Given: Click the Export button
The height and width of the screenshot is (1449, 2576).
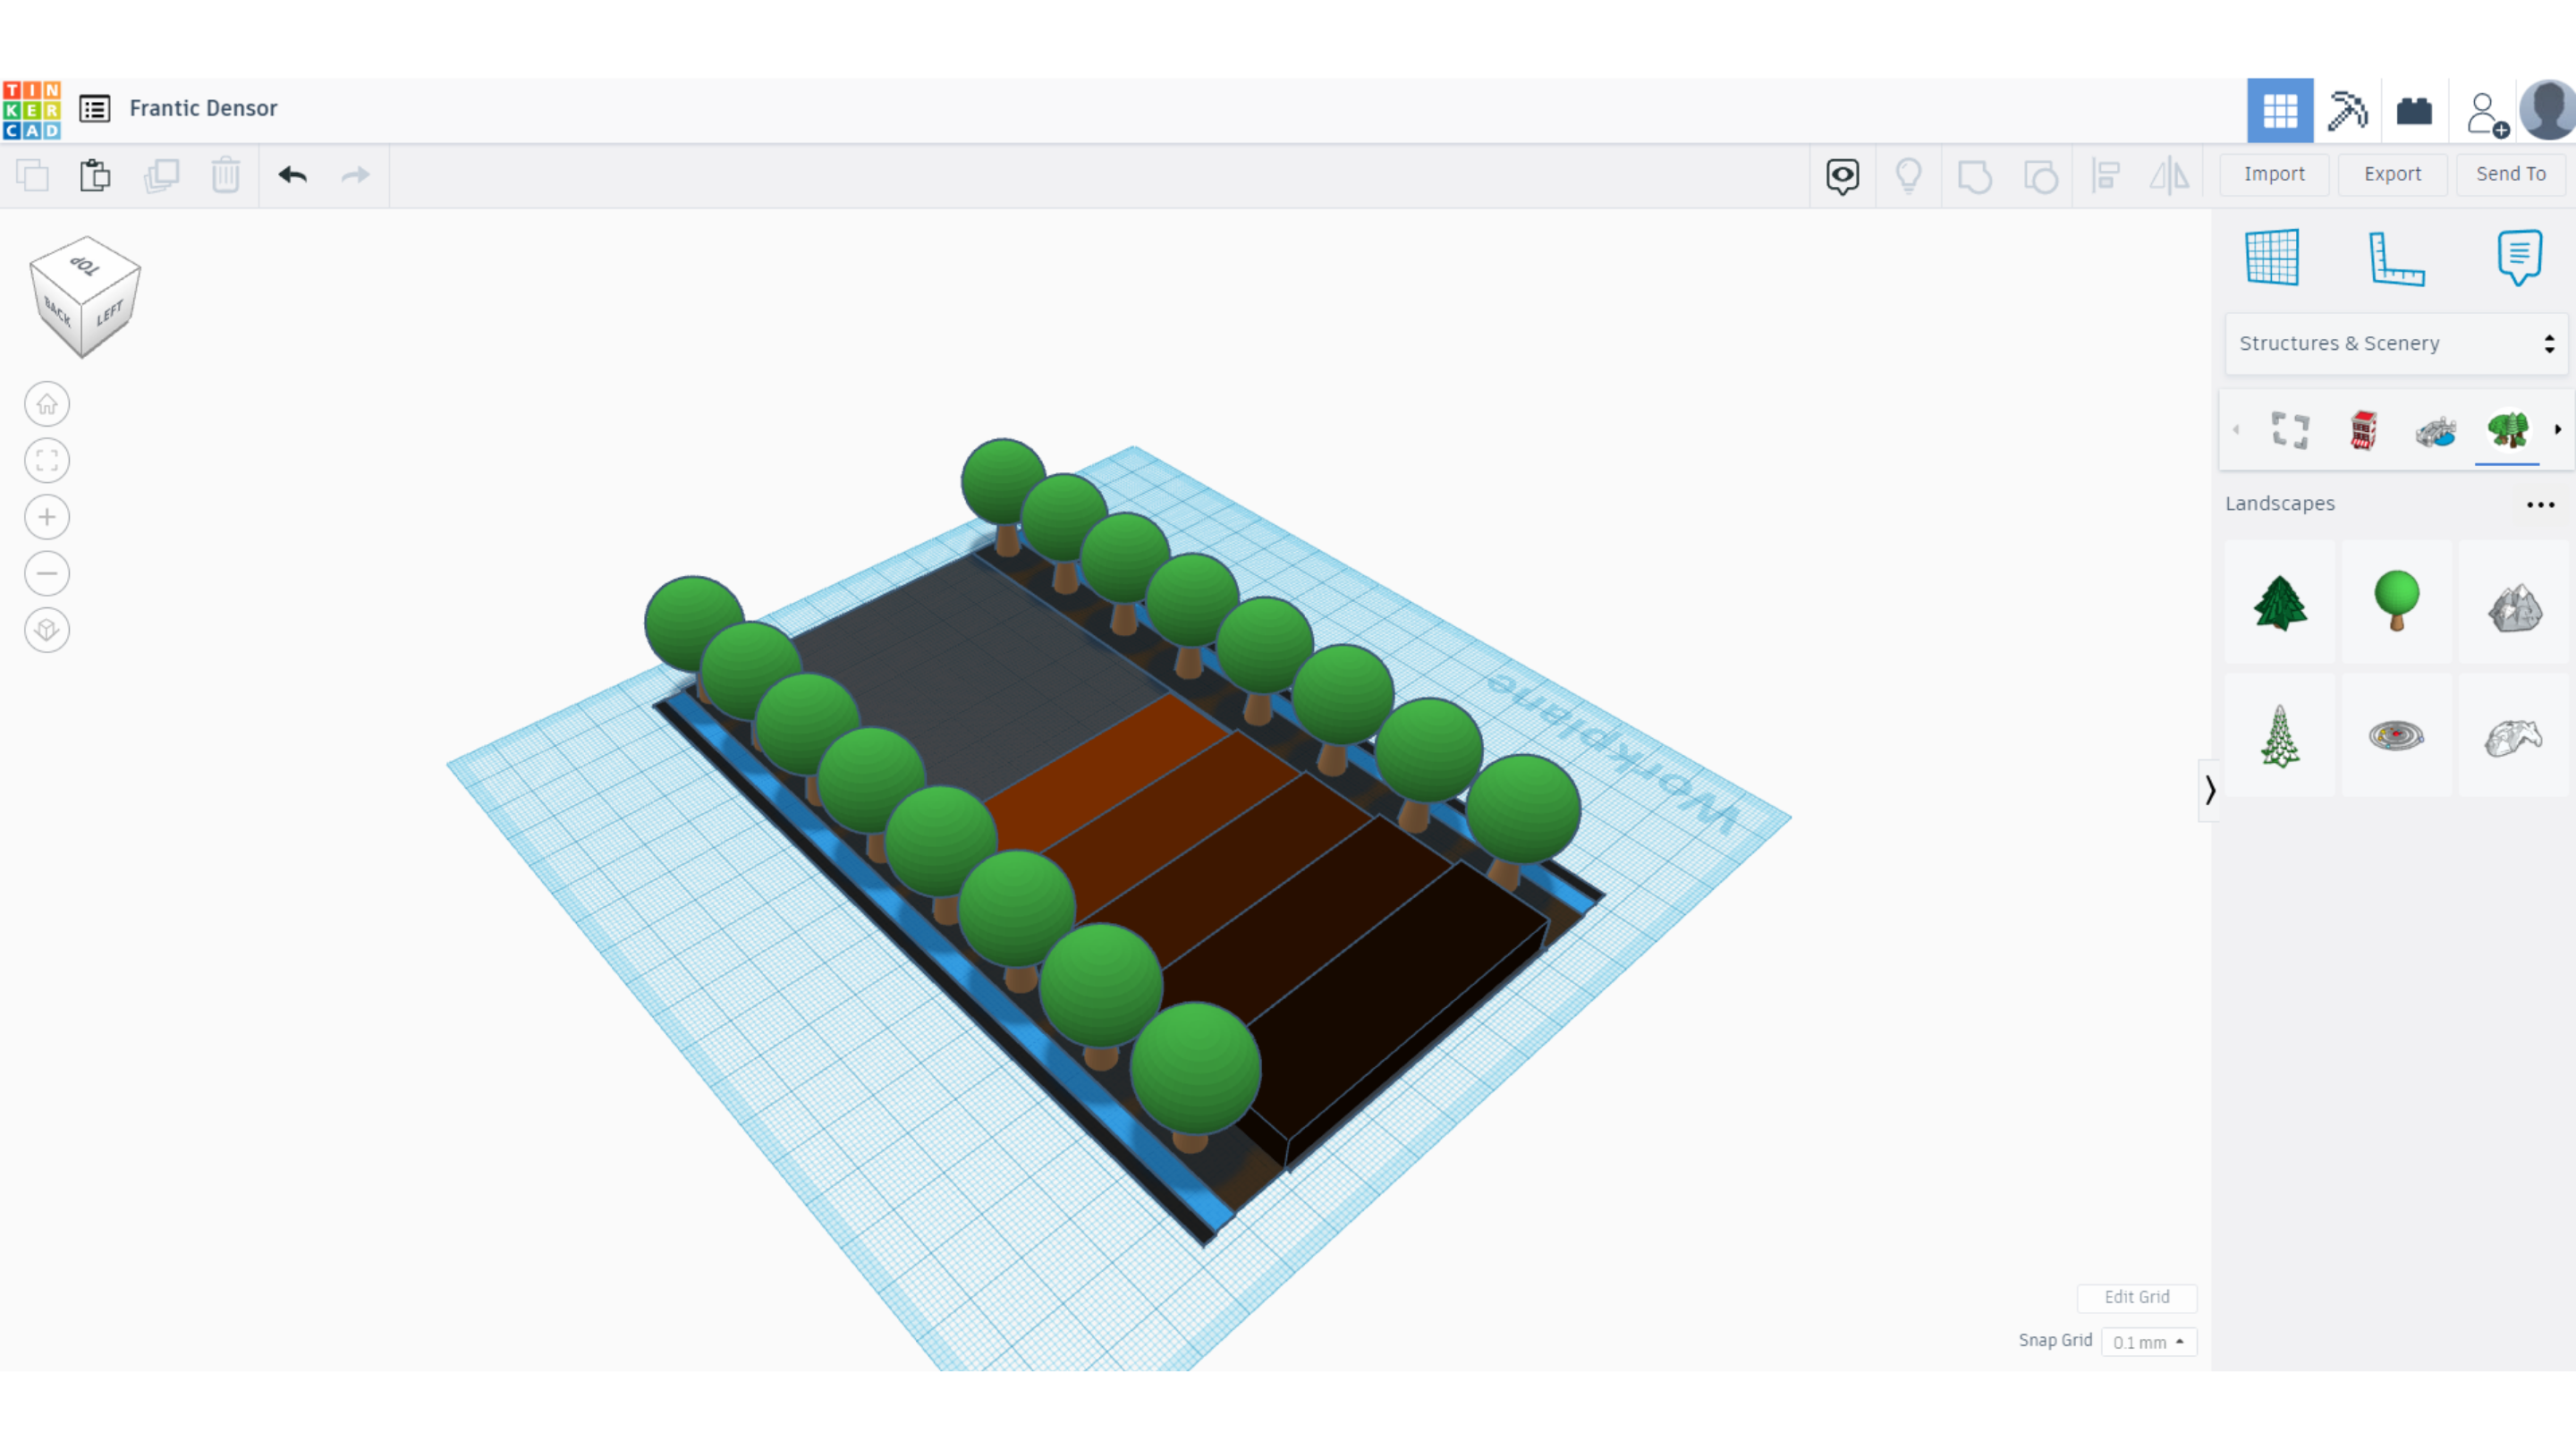Looking at the screenshot, I should click(2392, 174).
